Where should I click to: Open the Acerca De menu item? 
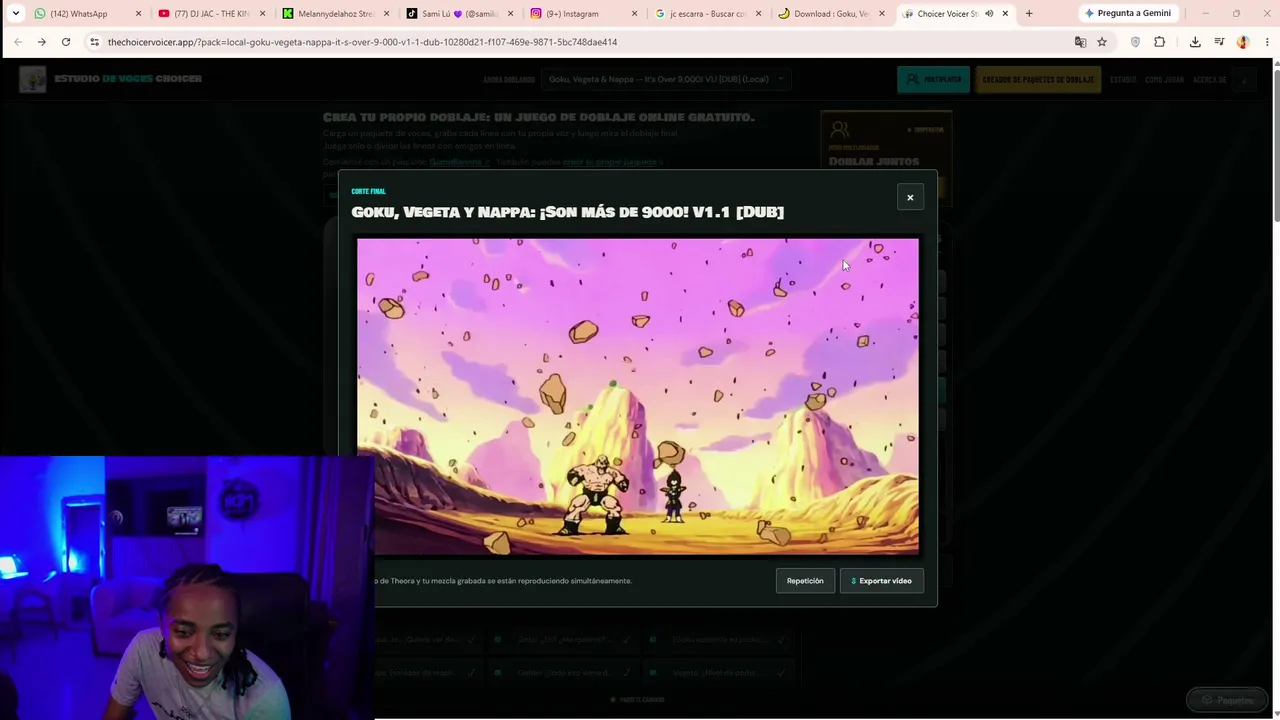pyautogui.click(x=1209, y=79)
